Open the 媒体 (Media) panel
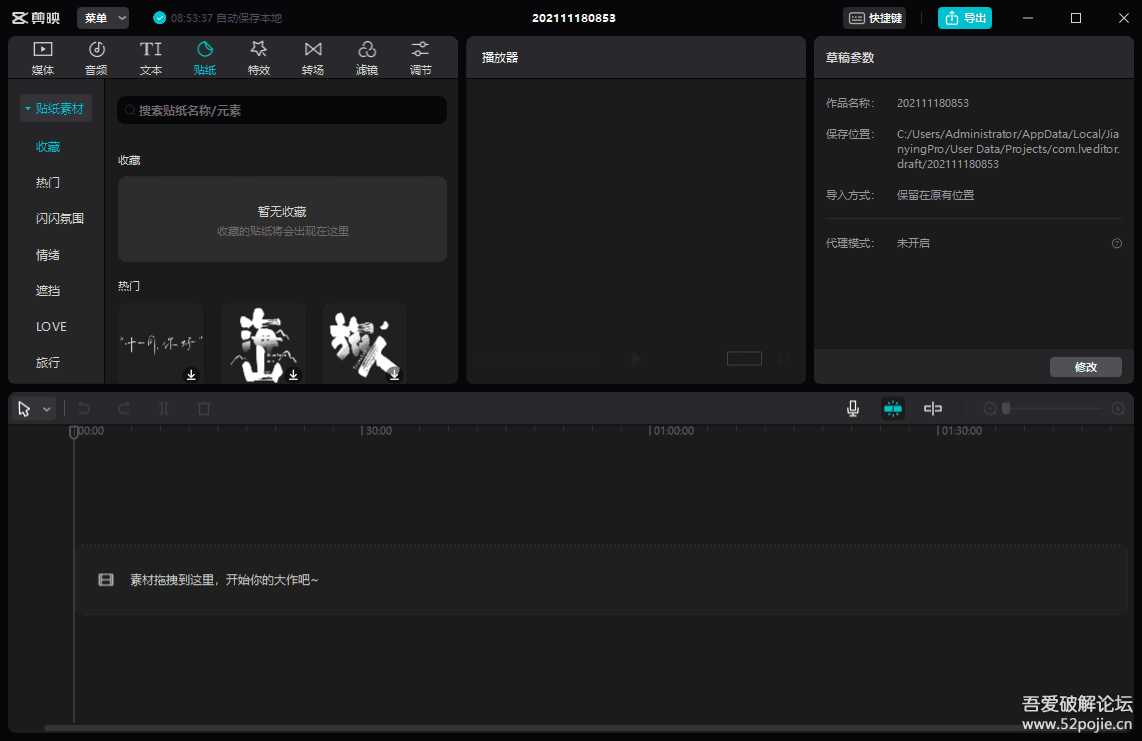The image size is (1142, 741). click(x=42, y=55)
